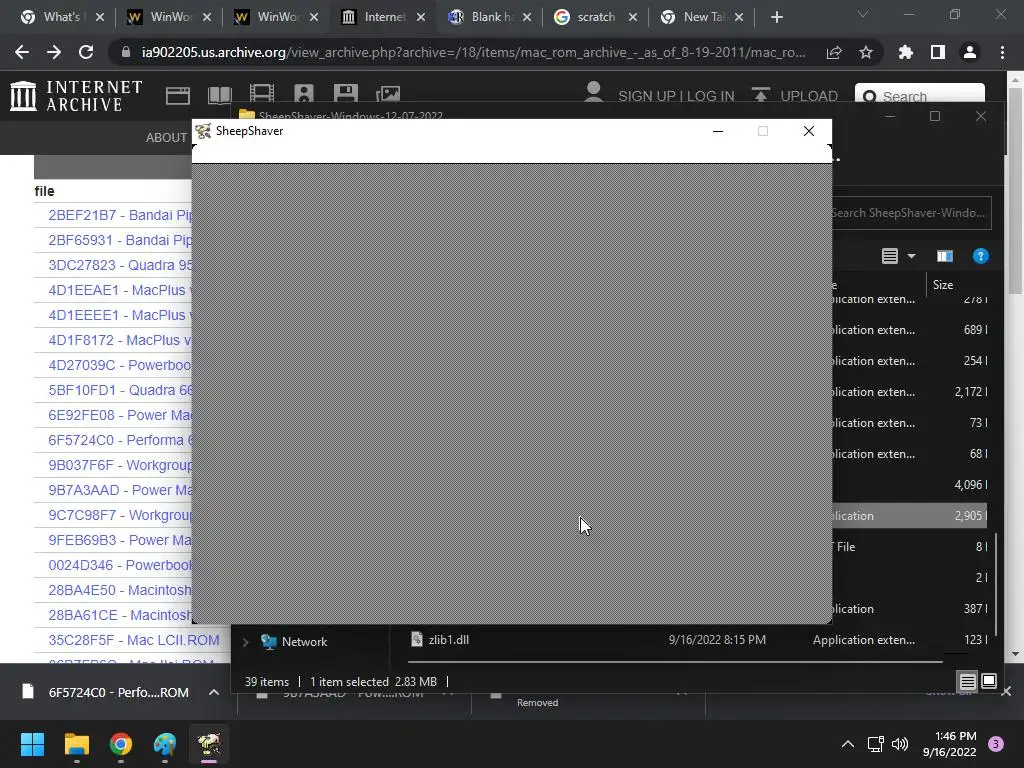This screenshot has width=1024, height=768.
Task: Open the 6F5724C0 Performa ROM link
Action: tap(120, 440)
